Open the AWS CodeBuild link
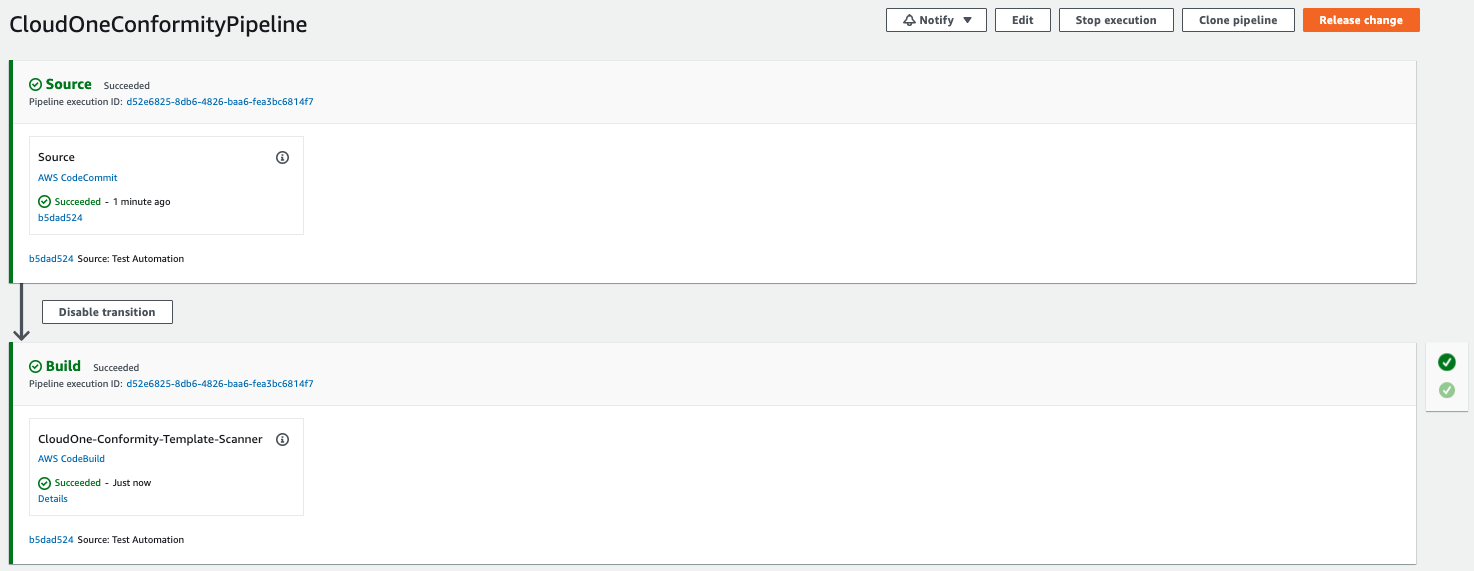Viewport: 1474px width, 571px height. point(71,459)
